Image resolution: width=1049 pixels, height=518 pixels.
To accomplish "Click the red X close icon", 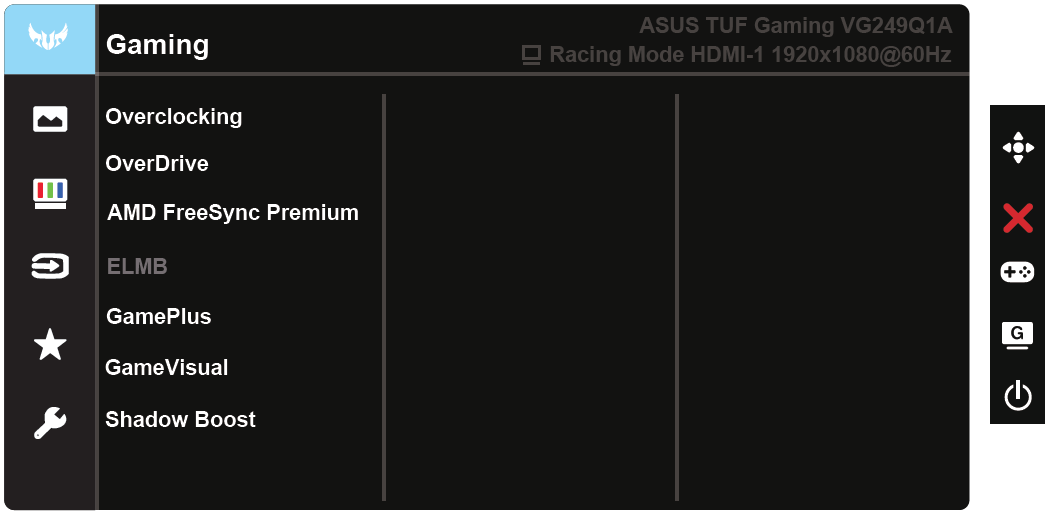I will (1017, 217).
